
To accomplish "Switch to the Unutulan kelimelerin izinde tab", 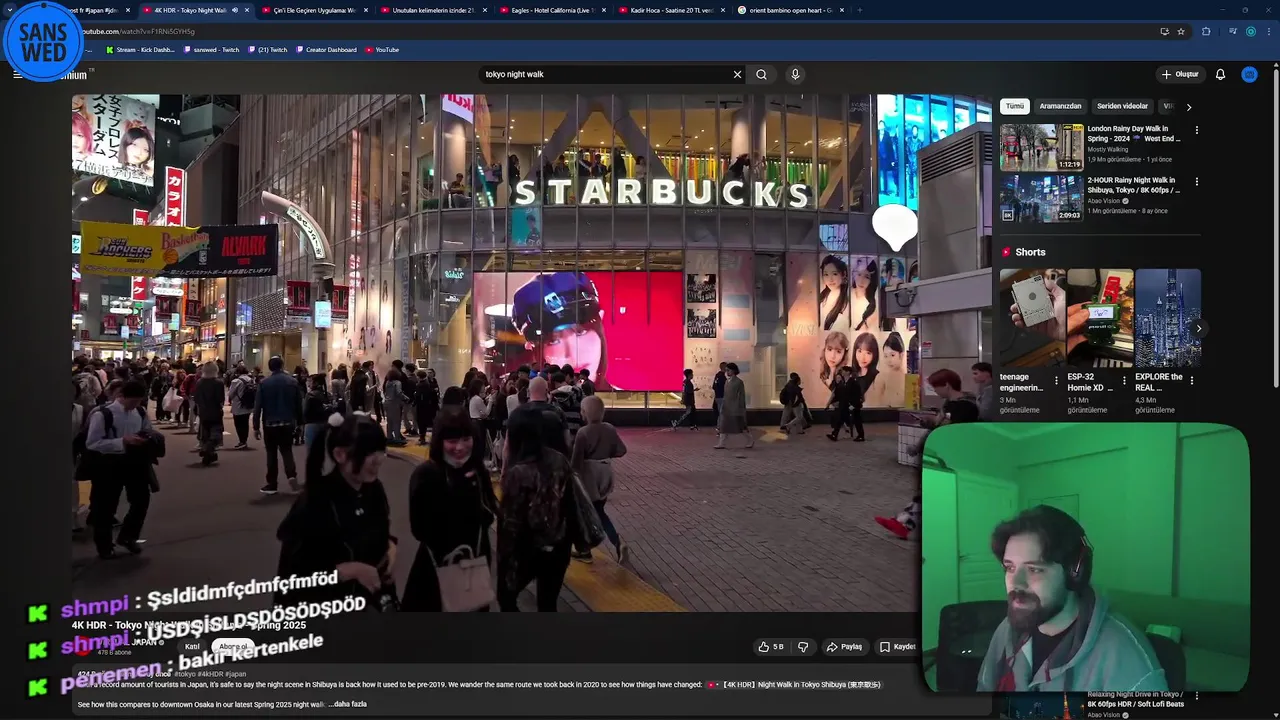I will coord(432,10).
